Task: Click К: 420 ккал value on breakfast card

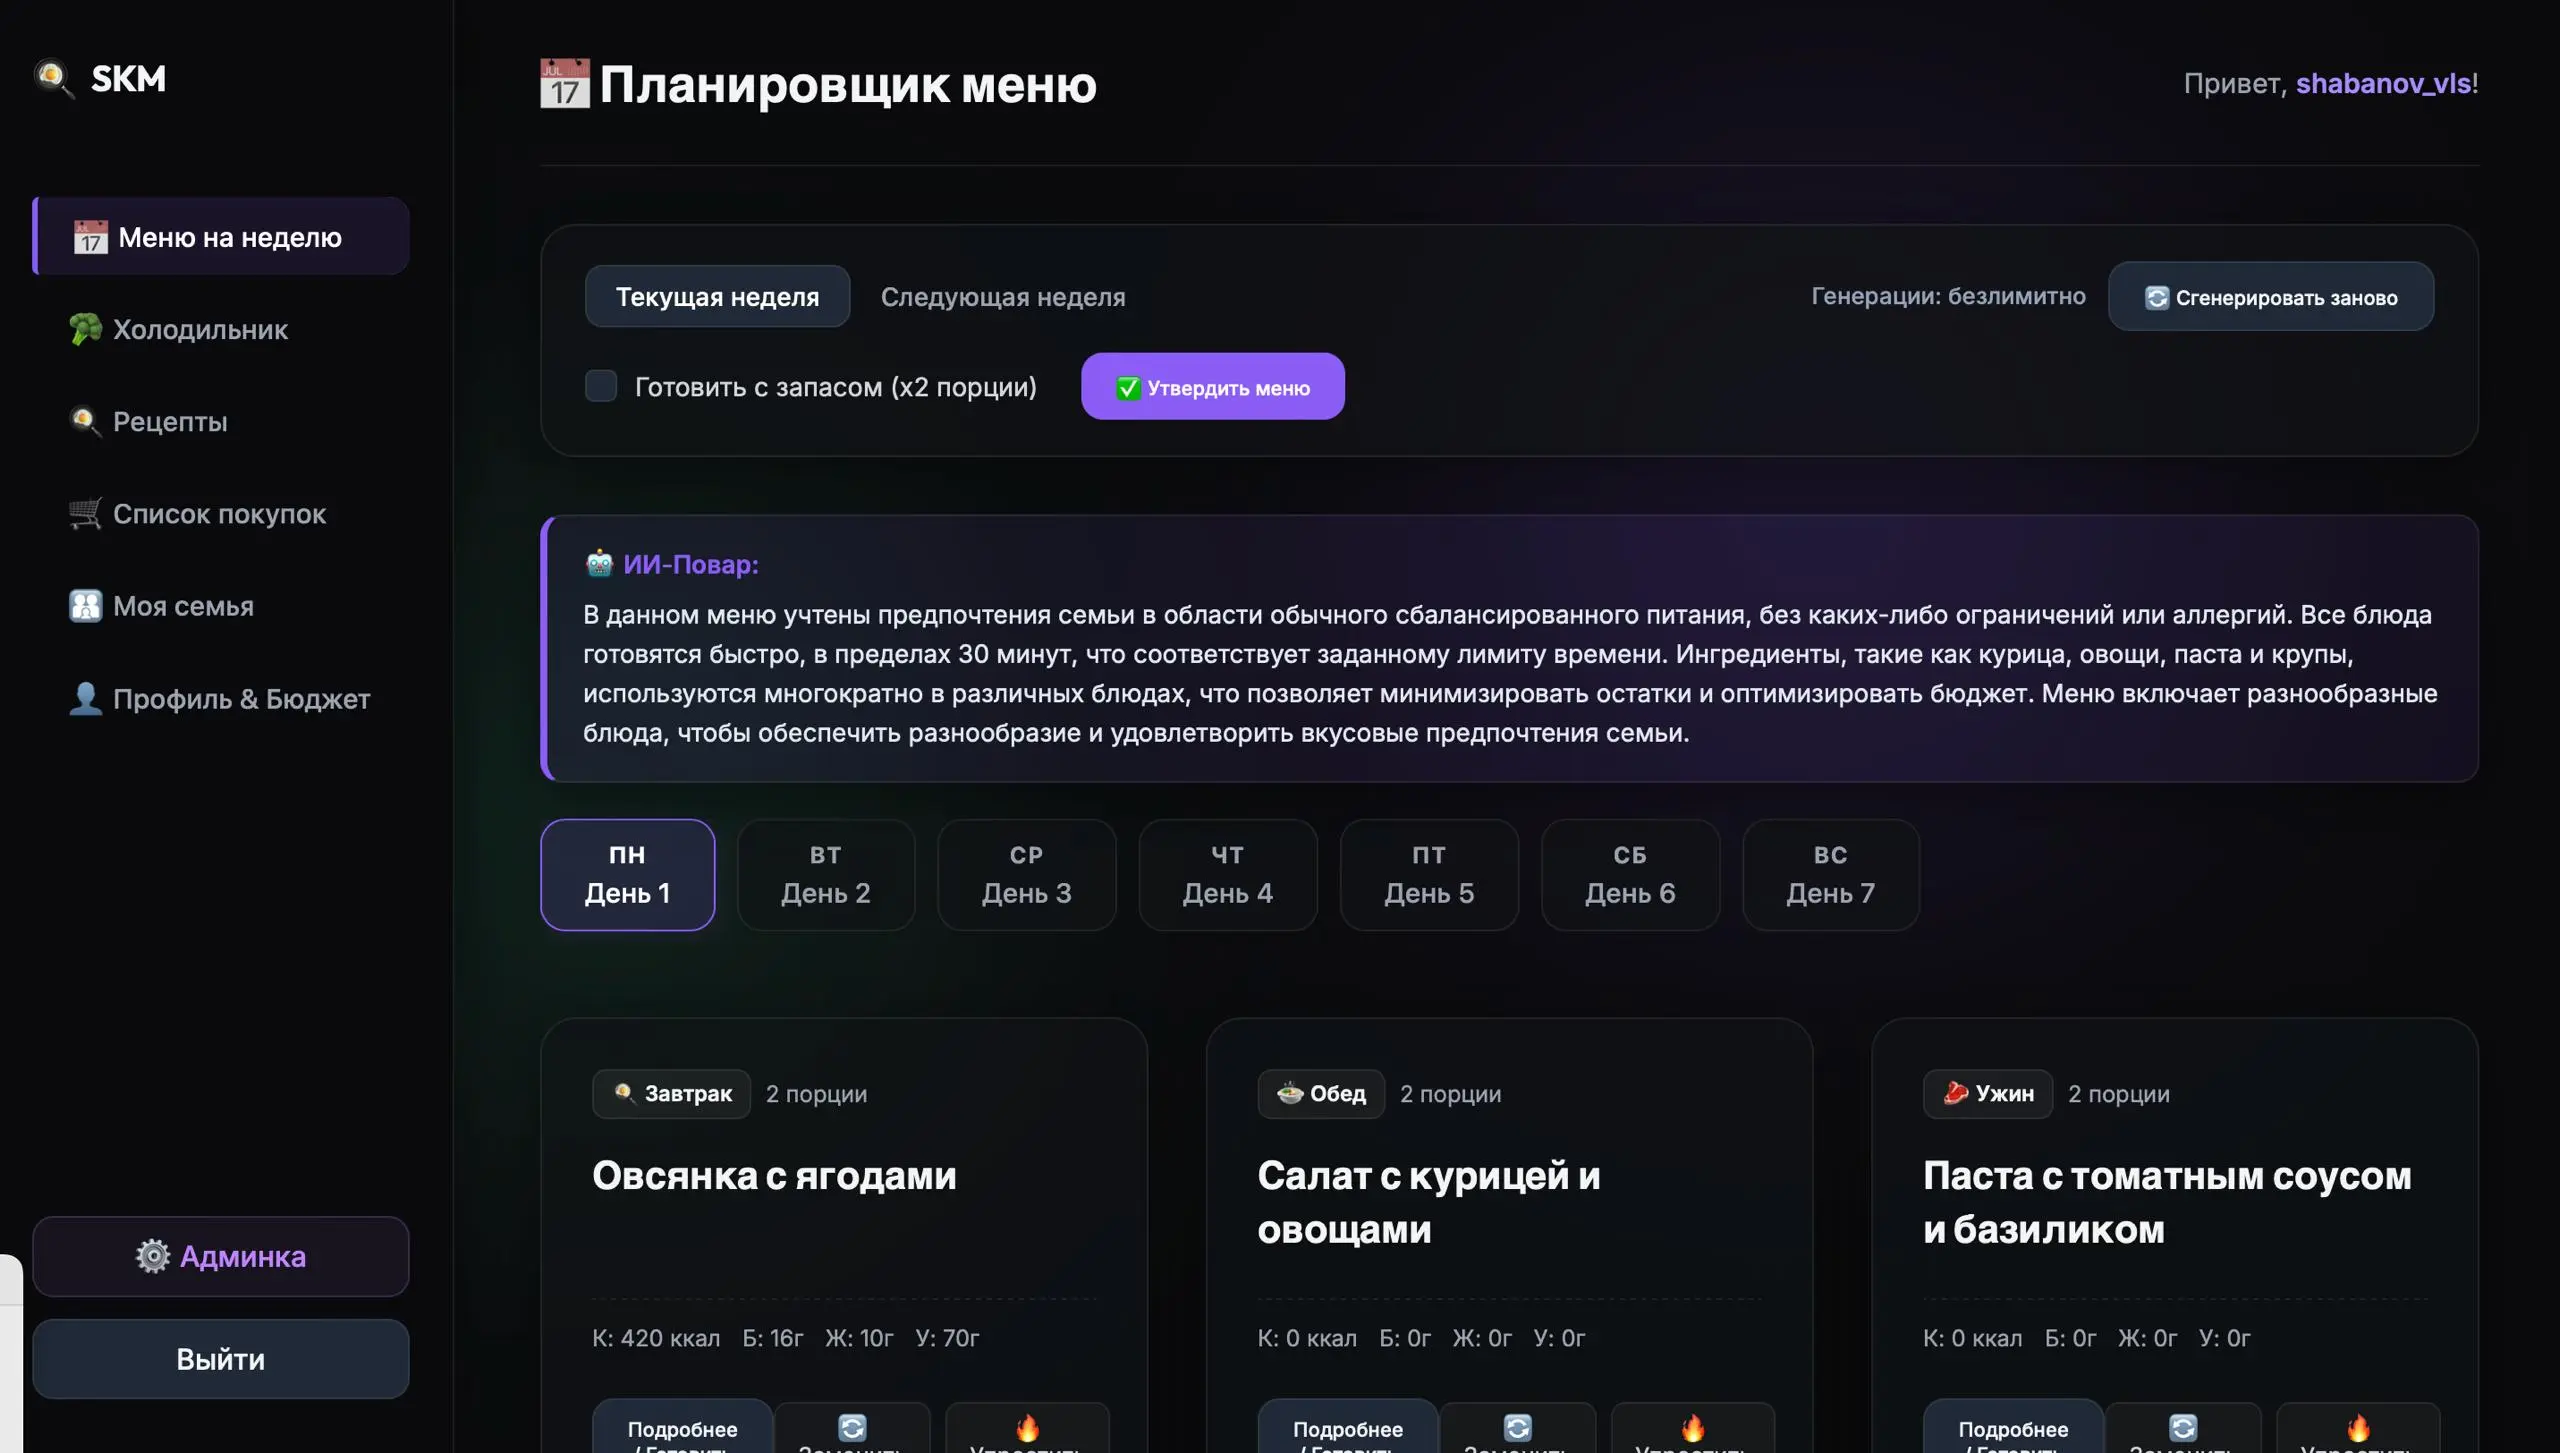Action: 656,1337
